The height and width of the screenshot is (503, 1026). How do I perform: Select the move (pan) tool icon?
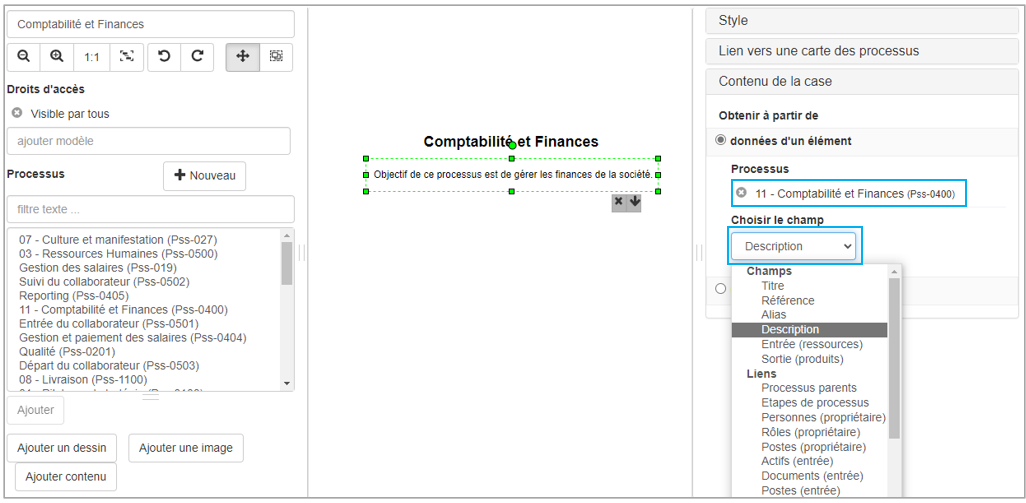(242, 57)
